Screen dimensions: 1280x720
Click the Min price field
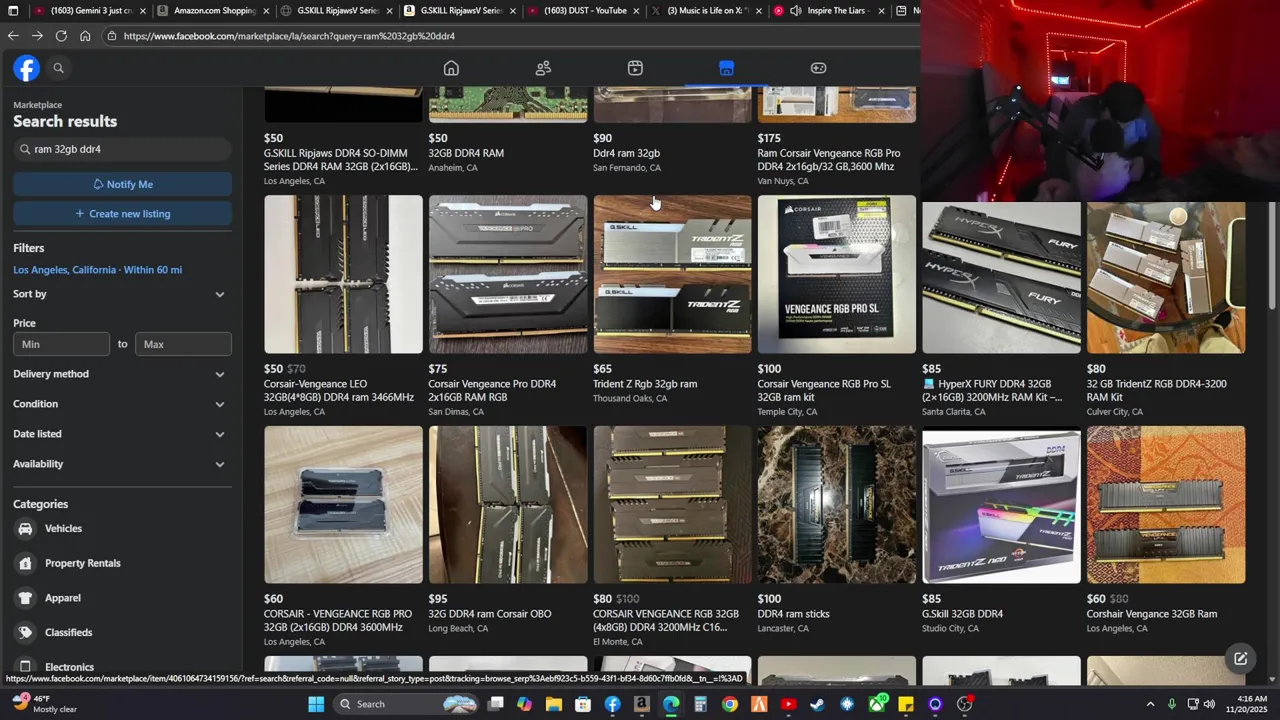pyautogui.click(x=61, y=344)
